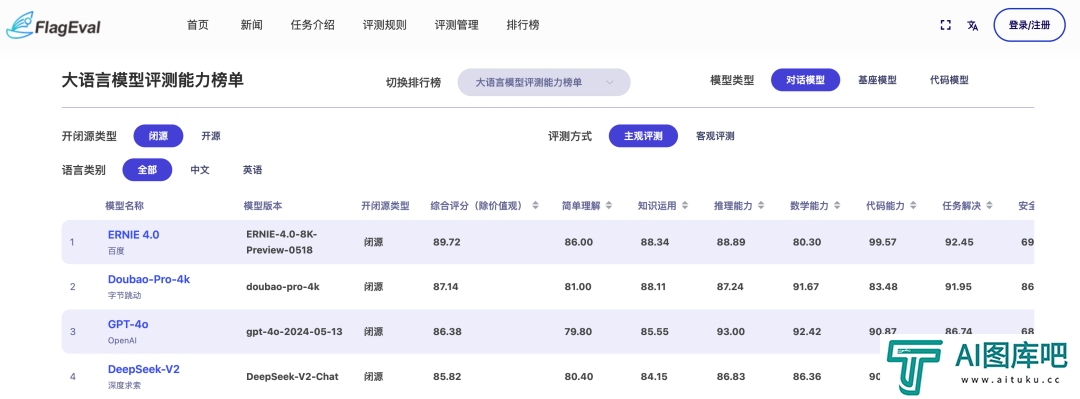The width and height of the screenshot is (1080, 399).
Task: Open the DeepSeek-V2 model link
Action: pyautogui.click(x=144, y=369)
